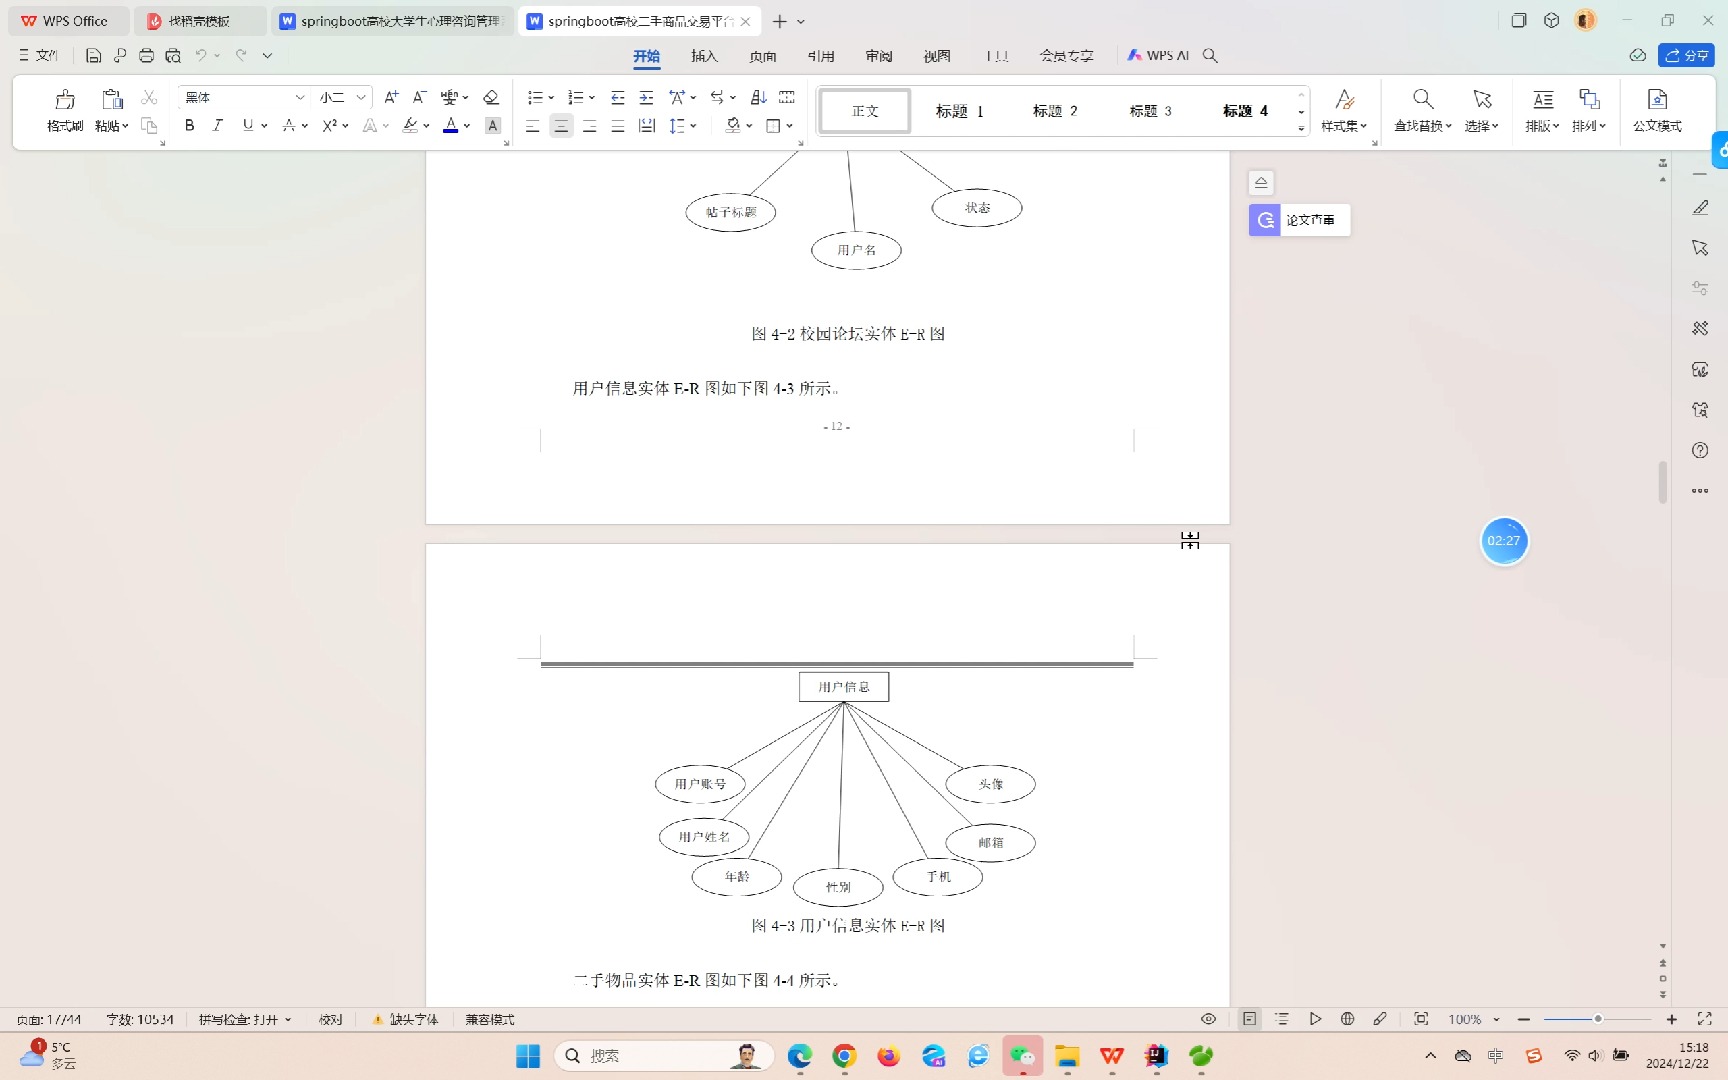The width and height of the screenshot is (1728, 1080).
Task: Click the pen edit icon in right sidebar
Action: click(1700, 208)
